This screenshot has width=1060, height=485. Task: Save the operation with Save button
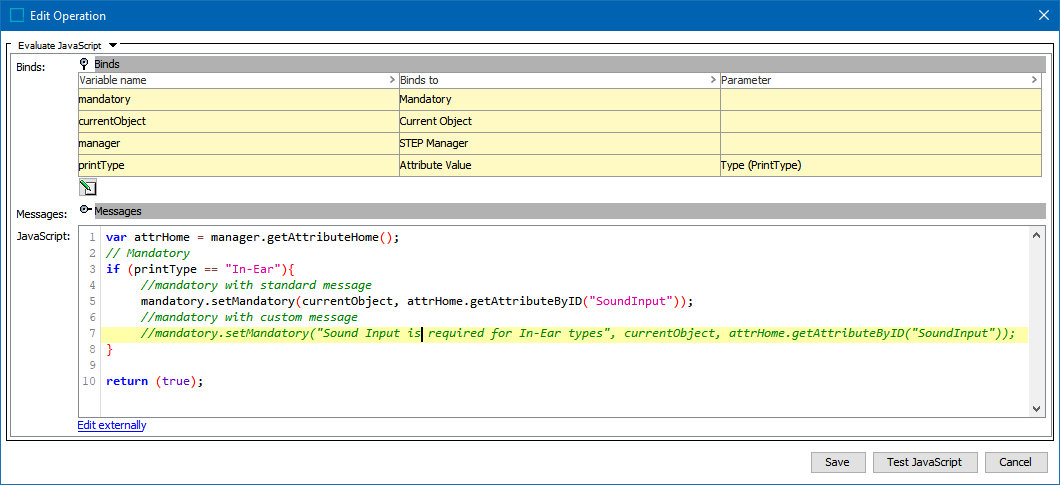[x=837, y=462]
